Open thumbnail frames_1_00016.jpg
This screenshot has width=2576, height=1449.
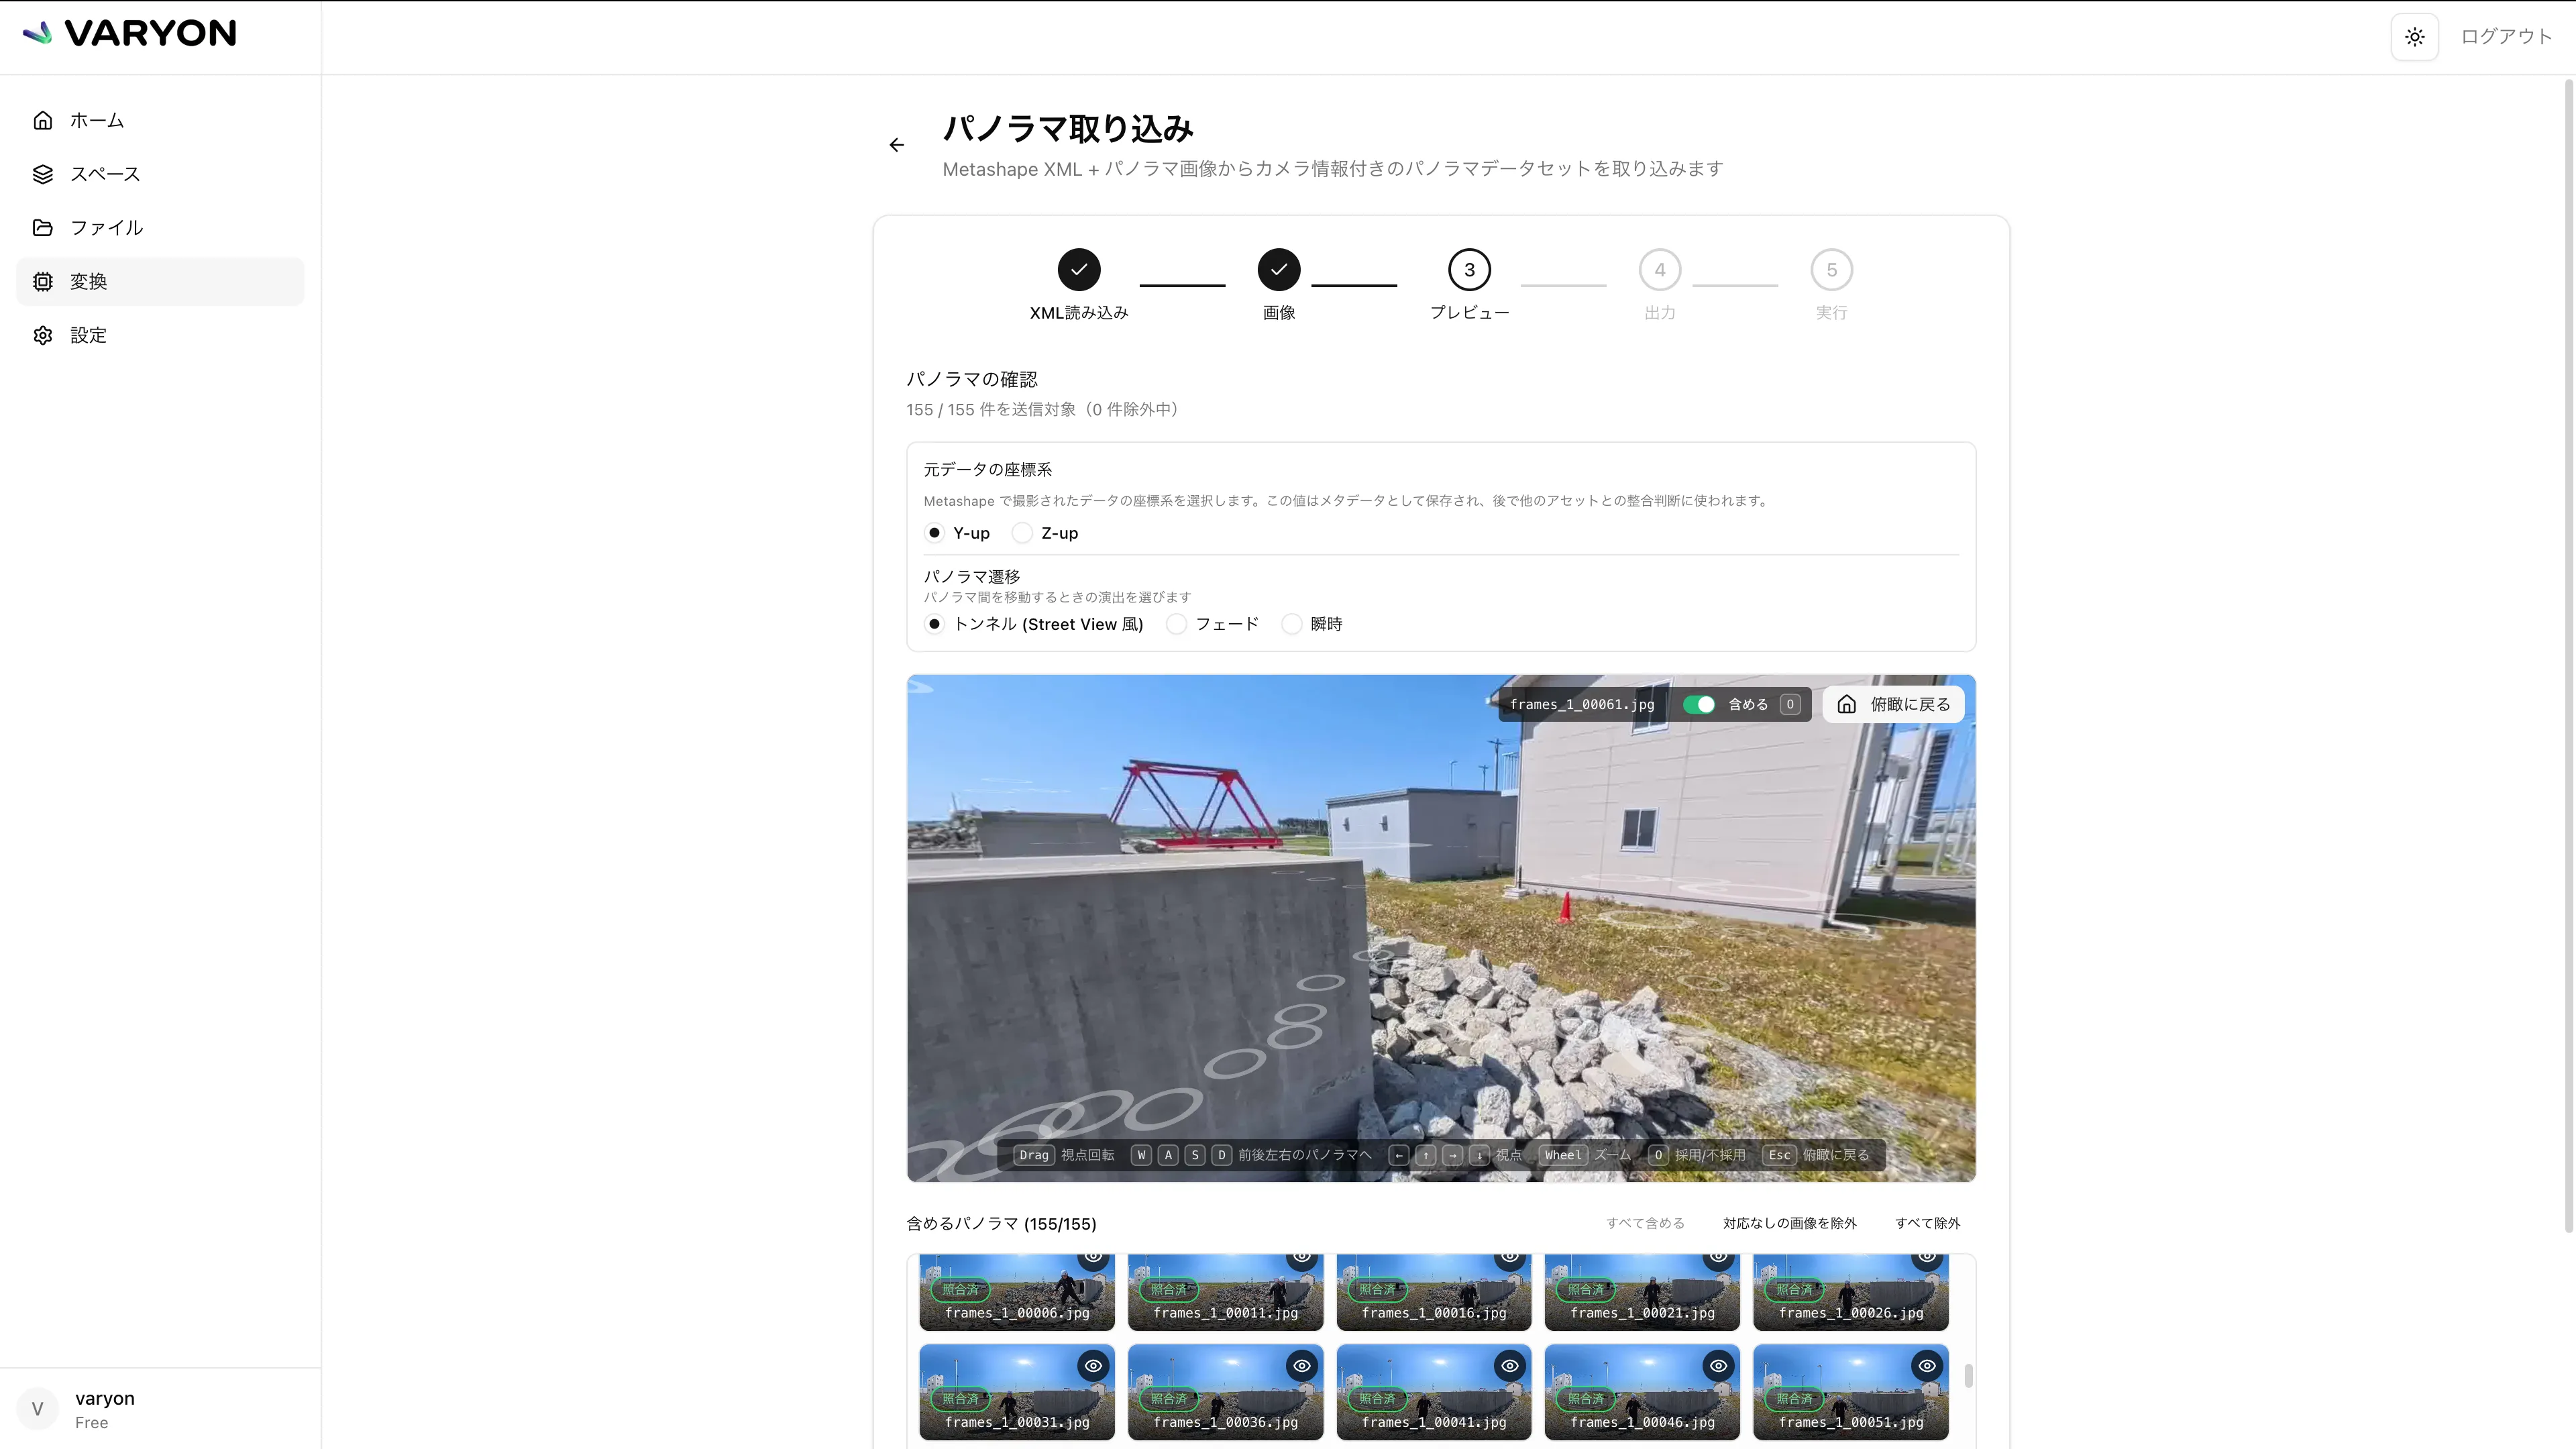pos(1434,1292)
